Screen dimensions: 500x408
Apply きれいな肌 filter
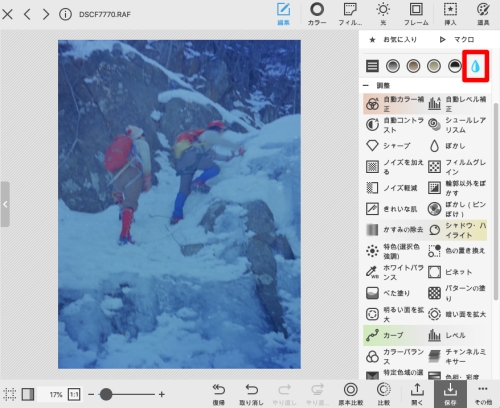coord(395,209)
